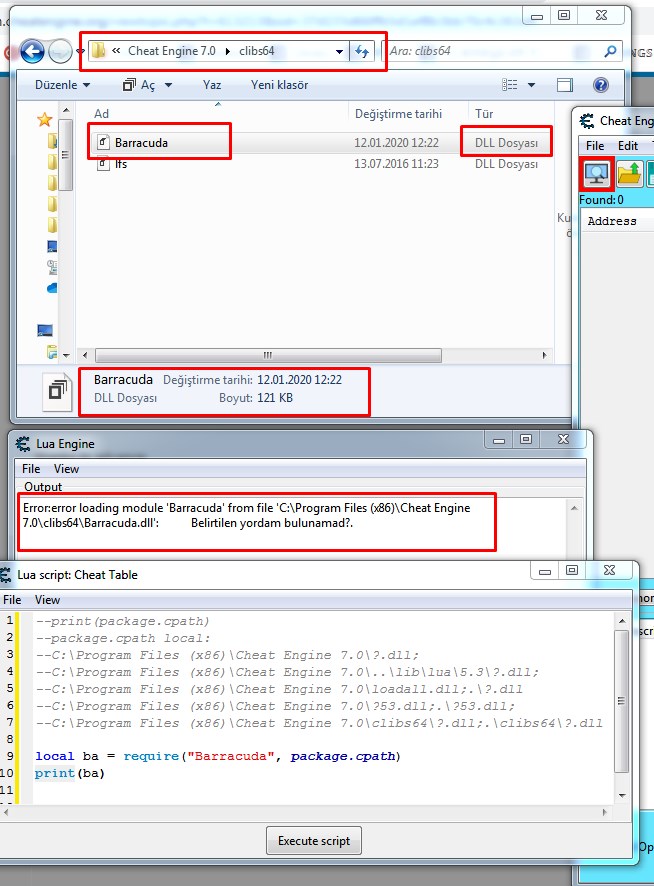Click the change view icon in Explorer toolbar
654x886 pixels.
coord(509,85)
